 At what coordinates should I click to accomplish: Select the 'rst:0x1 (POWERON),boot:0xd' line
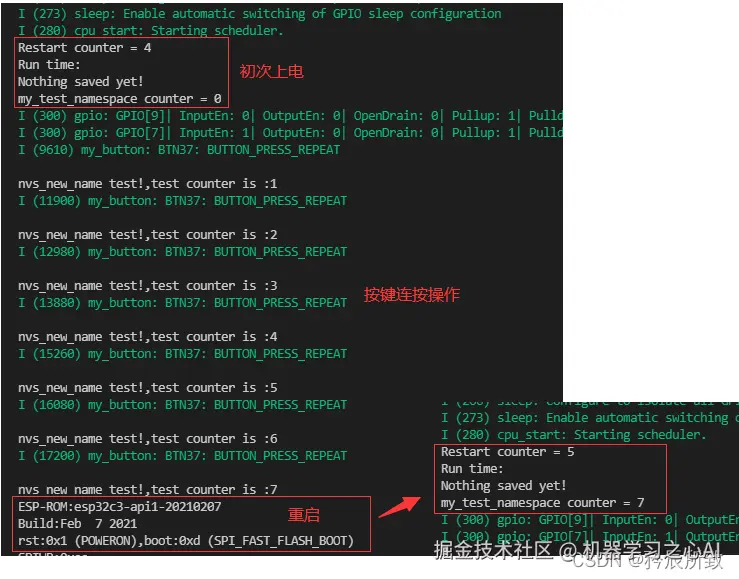pos(186,541)
